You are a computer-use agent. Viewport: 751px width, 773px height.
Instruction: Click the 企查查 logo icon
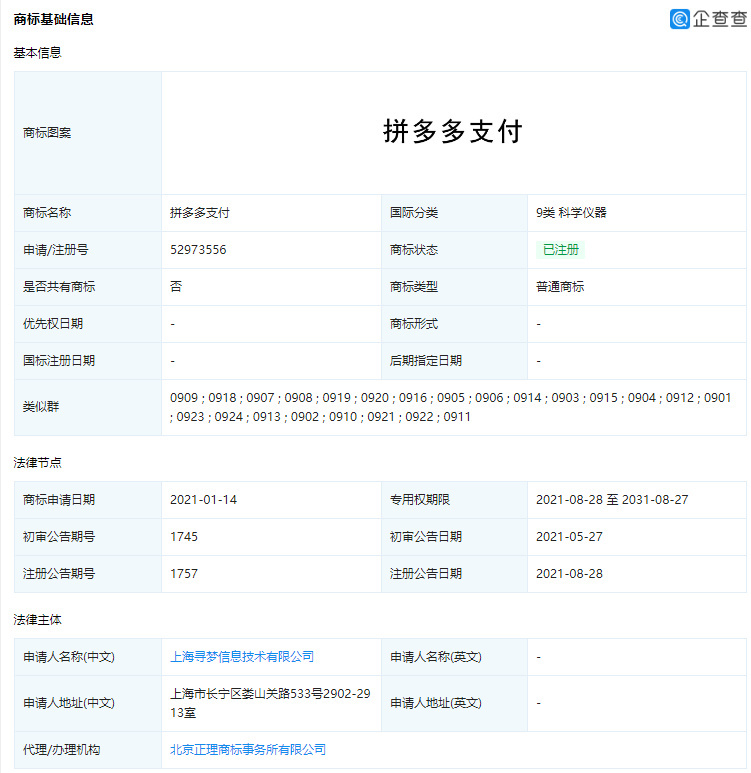681,19
